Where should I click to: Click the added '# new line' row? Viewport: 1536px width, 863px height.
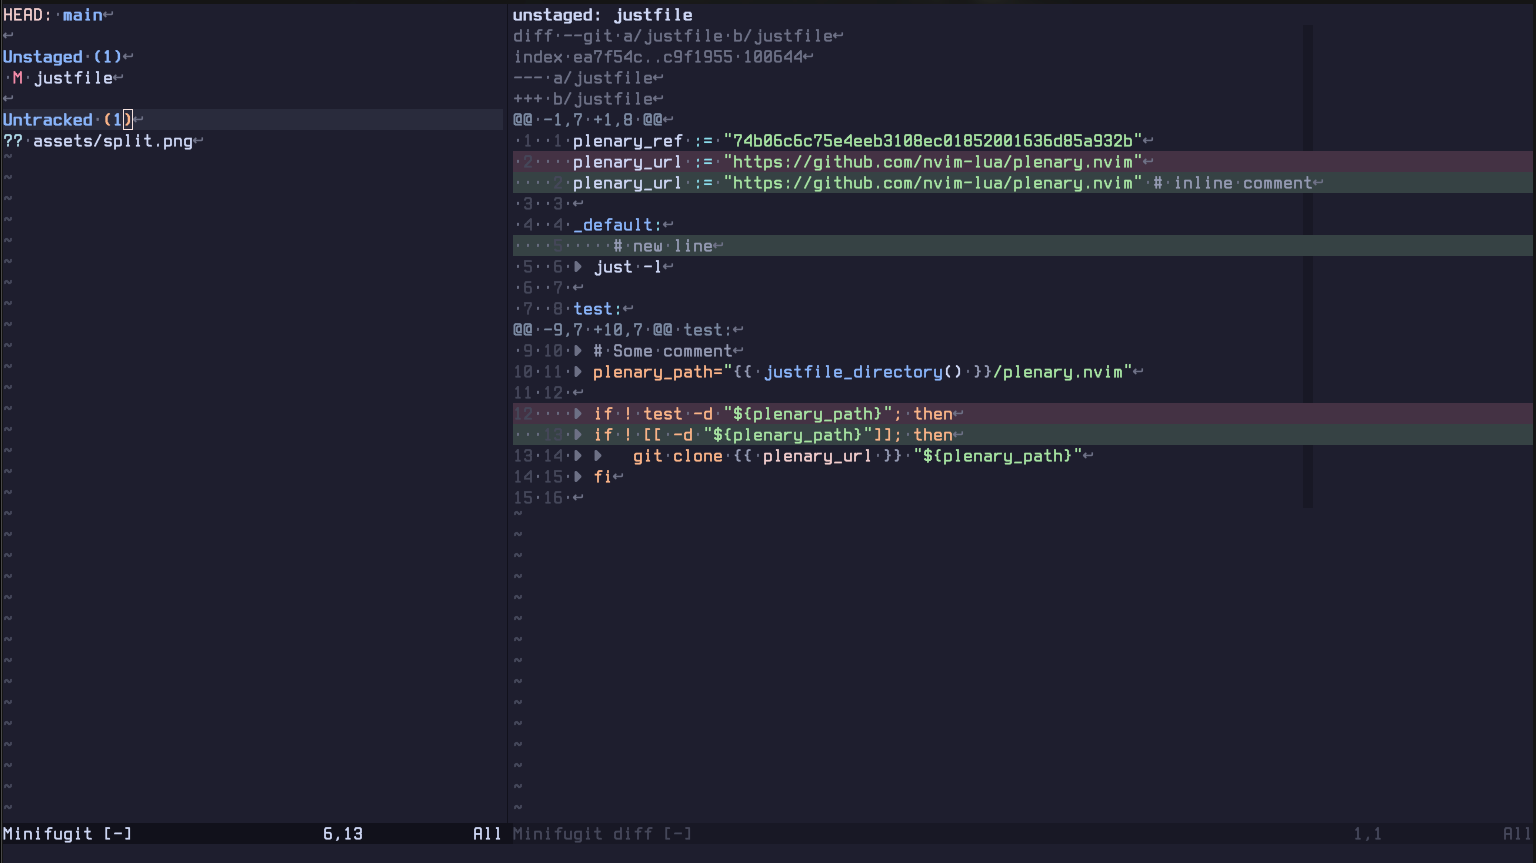1022,246
